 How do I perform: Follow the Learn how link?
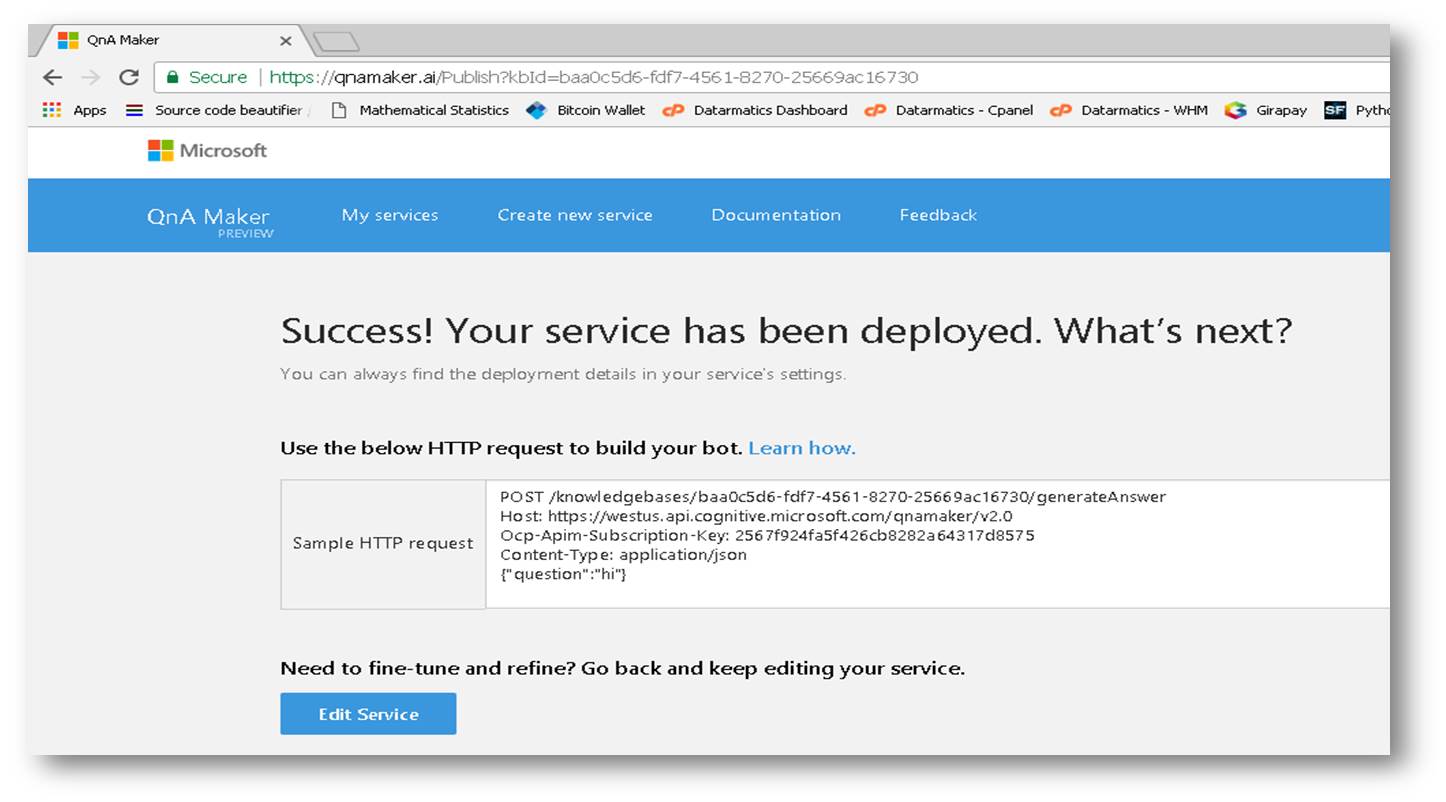[802, 448]
